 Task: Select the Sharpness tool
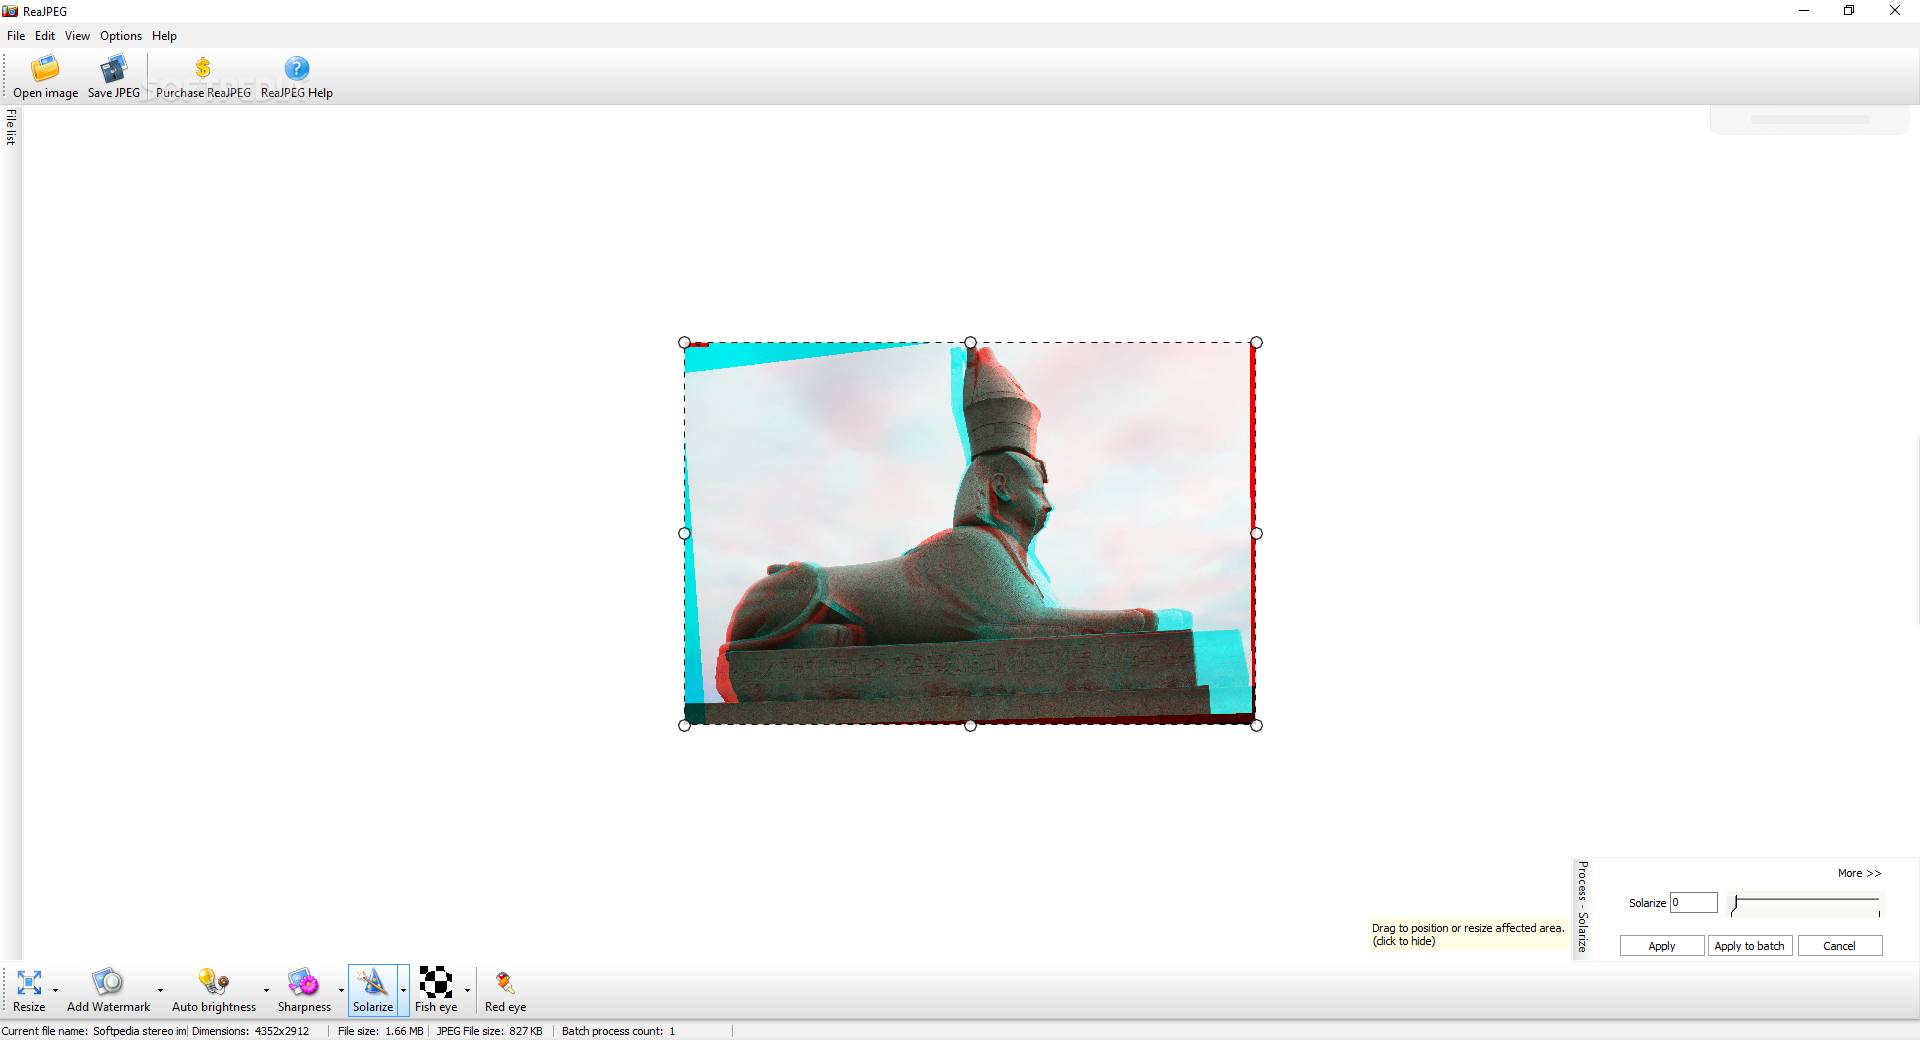coord(304,990)
